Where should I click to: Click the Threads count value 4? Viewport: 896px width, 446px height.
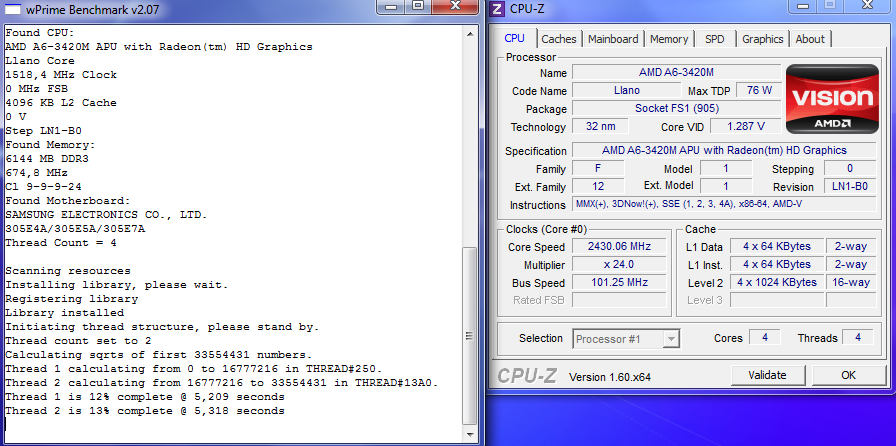coord(858,337)
